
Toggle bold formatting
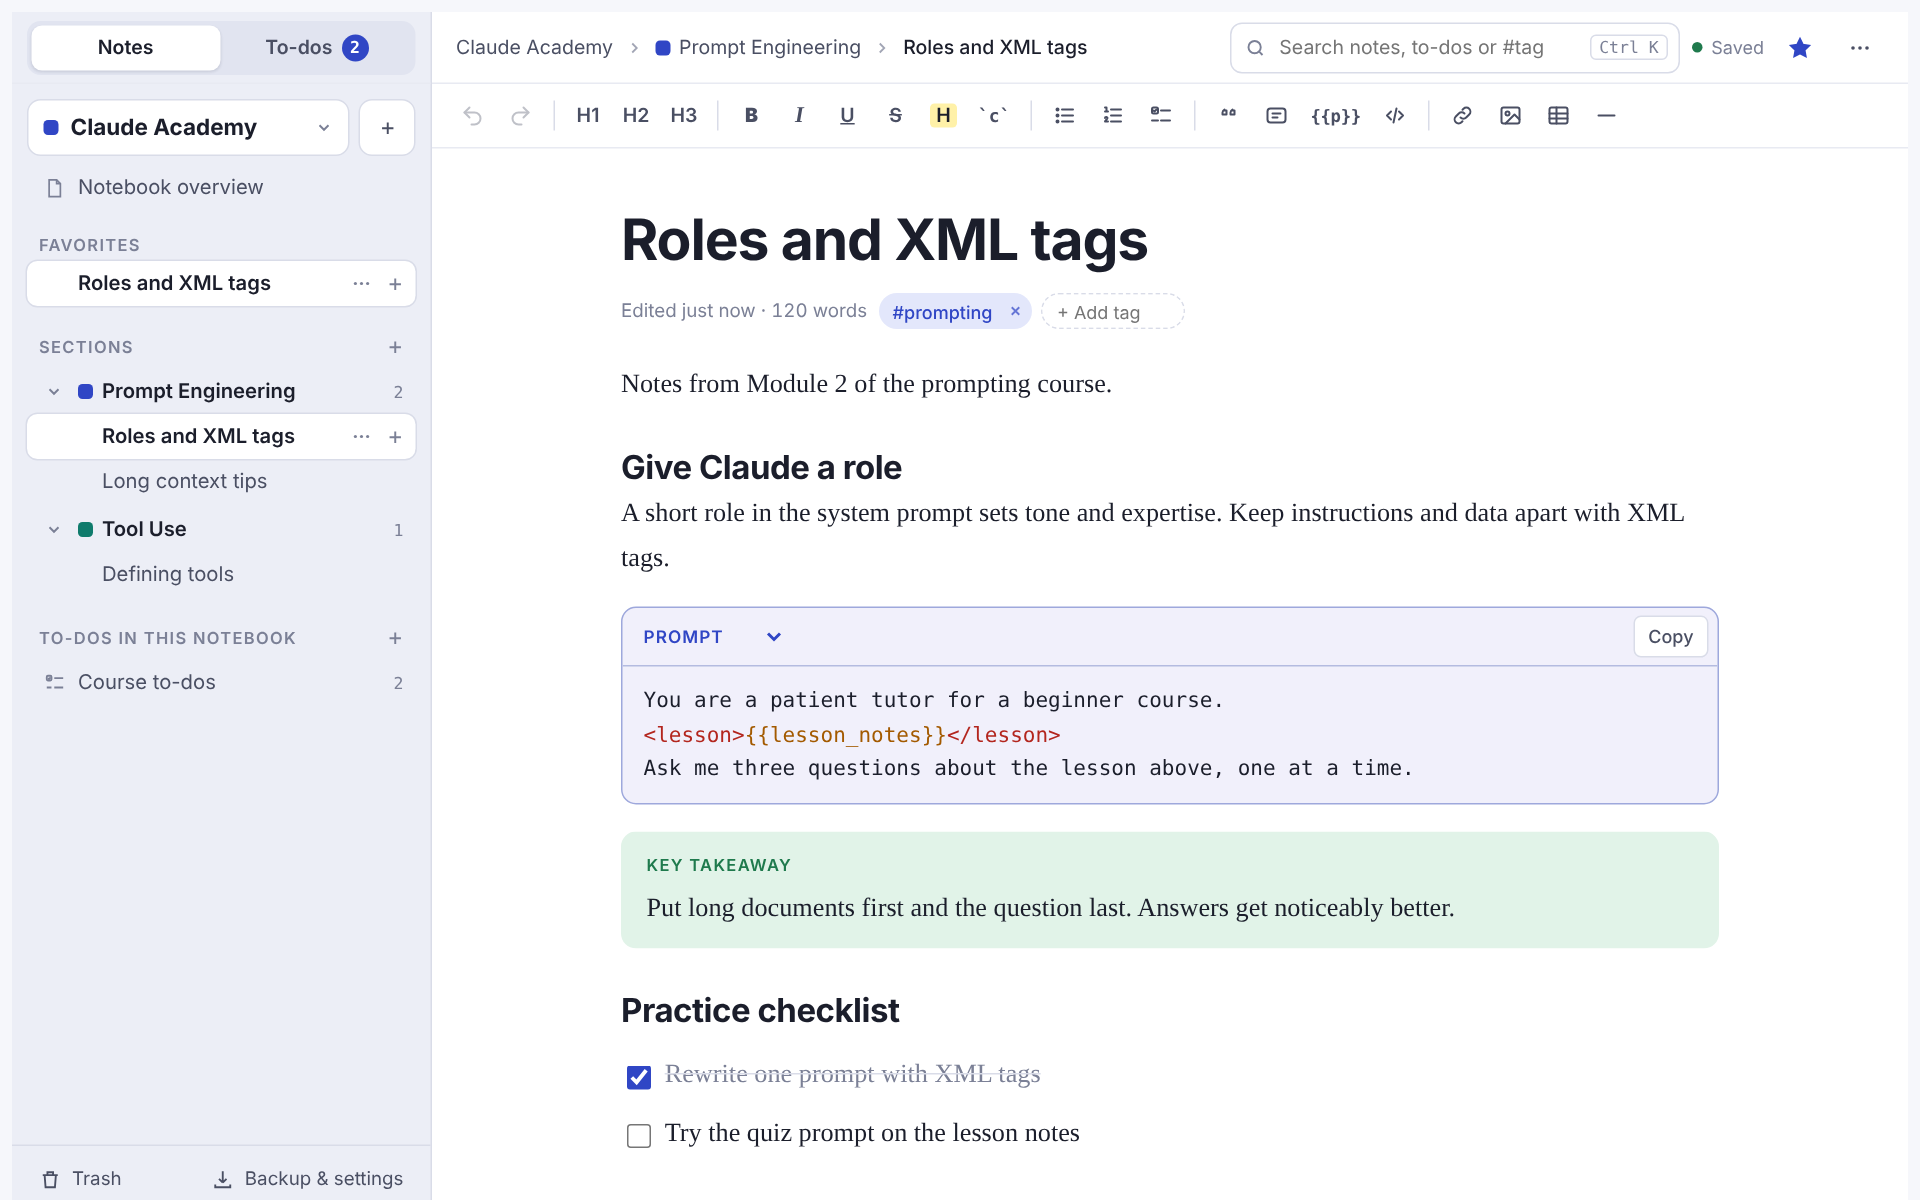pyautogui.click(x=751, y=116)
